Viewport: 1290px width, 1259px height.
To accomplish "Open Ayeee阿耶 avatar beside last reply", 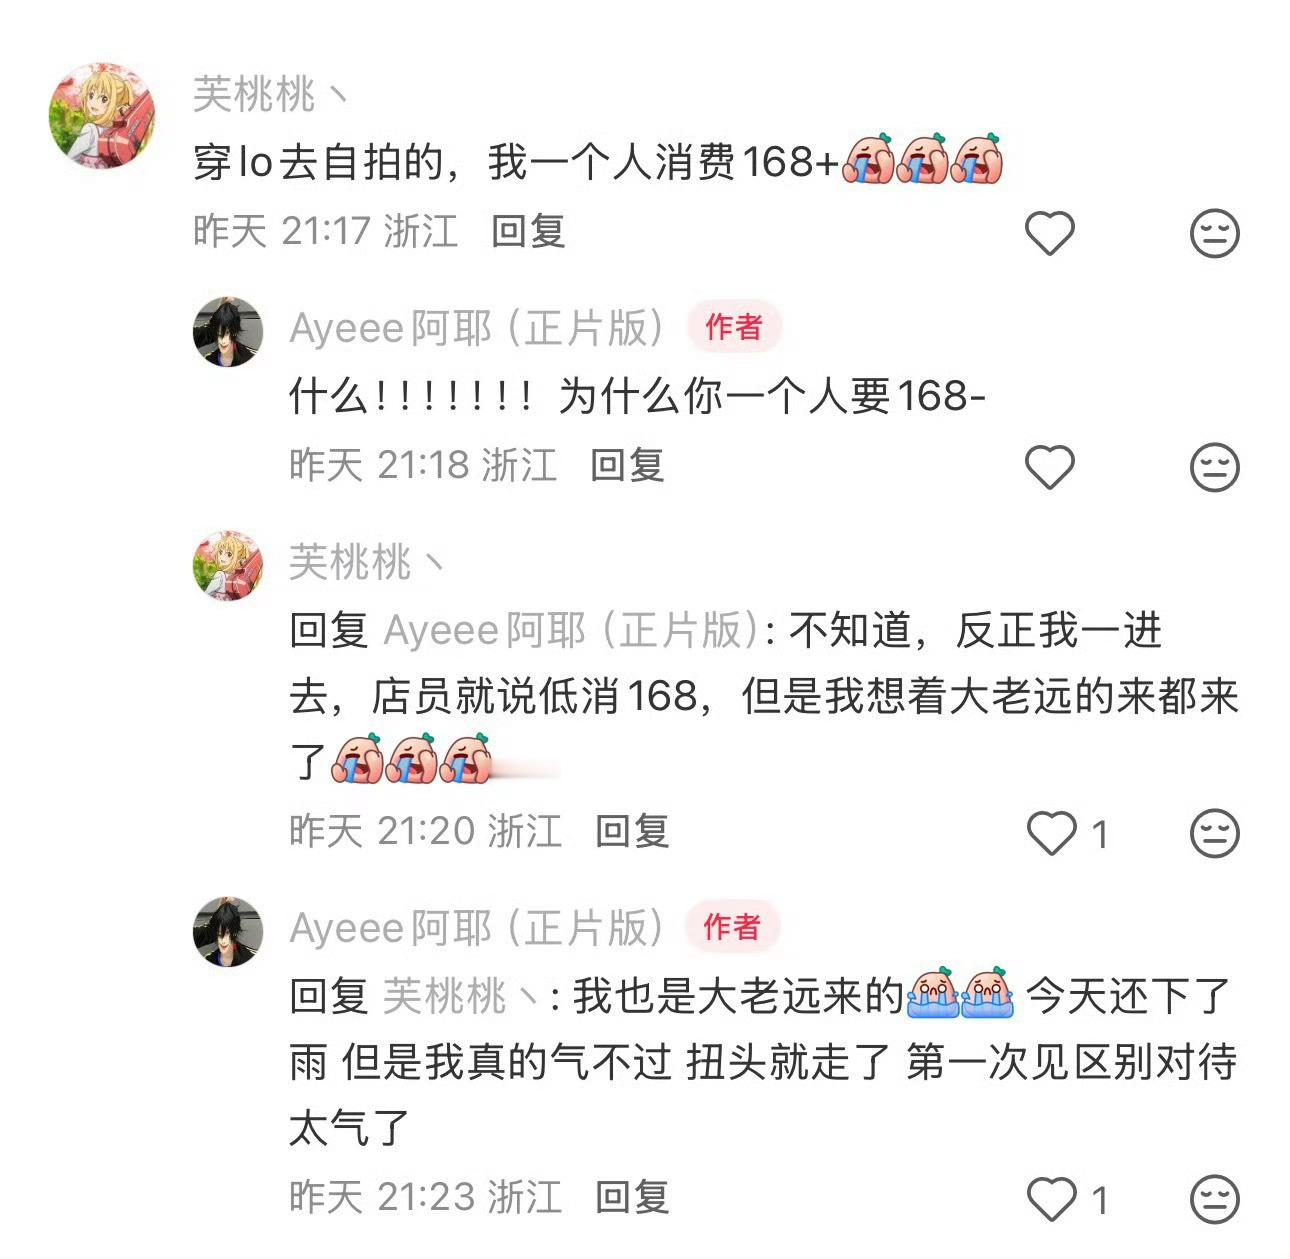I will point(228,932).
